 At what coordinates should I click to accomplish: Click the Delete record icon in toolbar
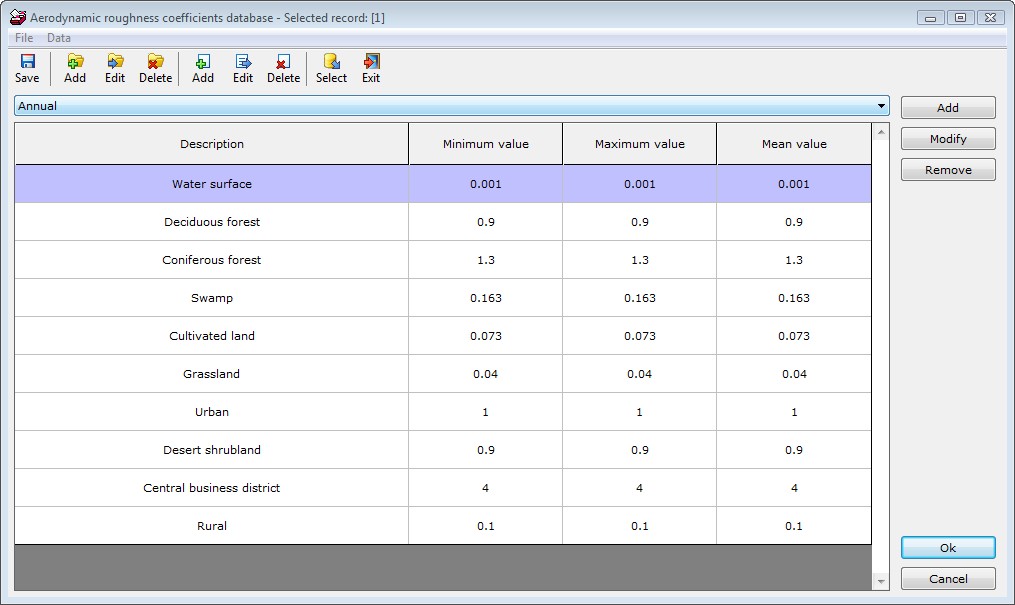283,62
